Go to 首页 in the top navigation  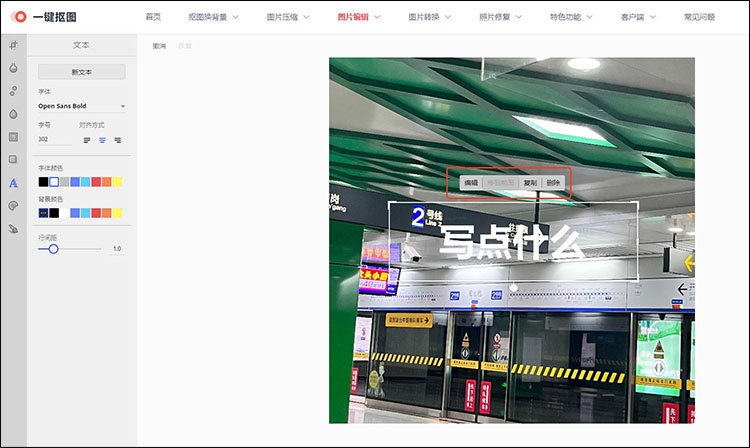pos(153,17)
